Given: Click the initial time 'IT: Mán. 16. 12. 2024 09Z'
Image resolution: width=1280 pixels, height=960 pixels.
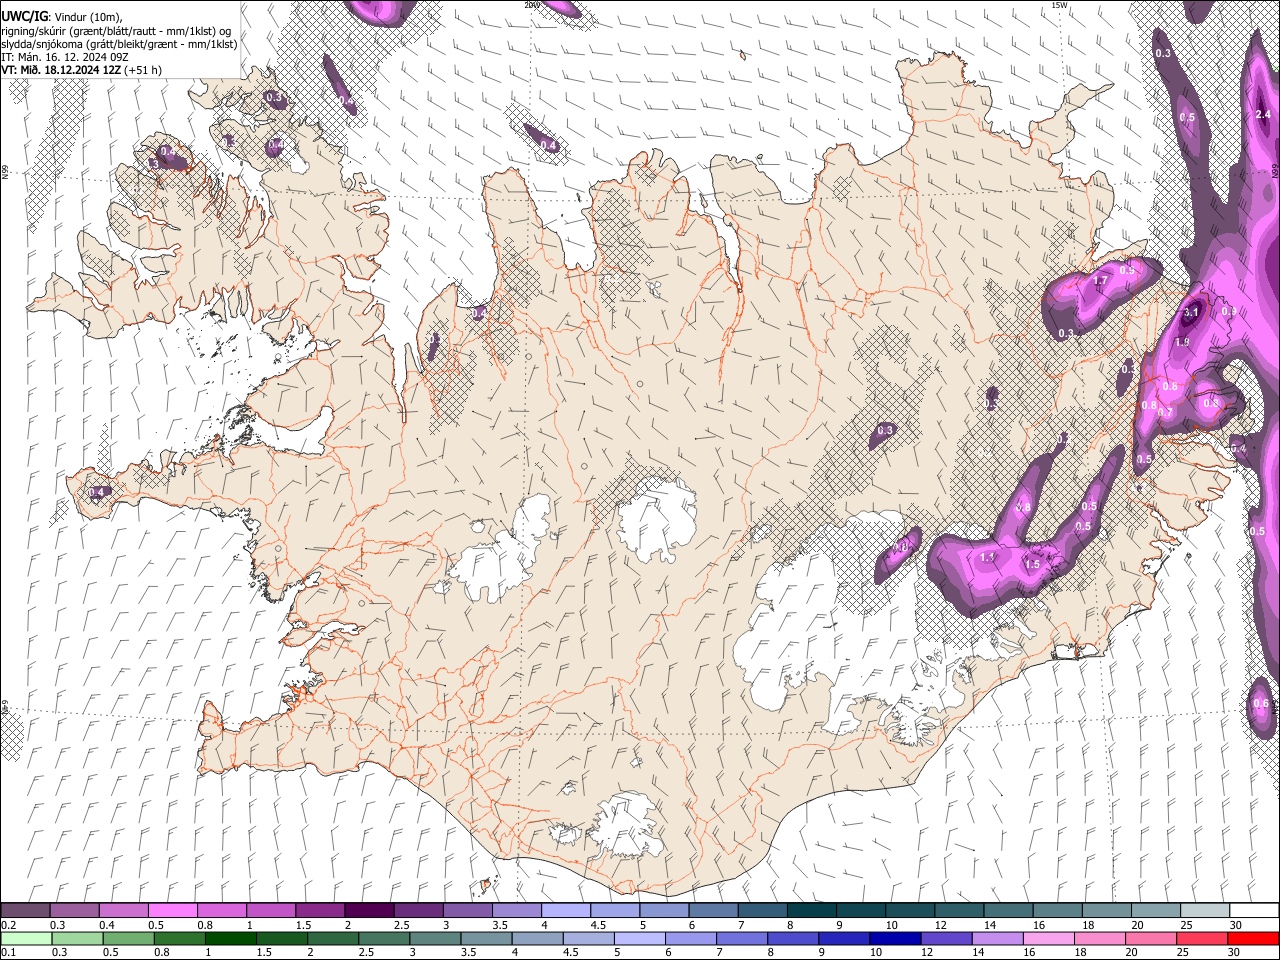Looking at the screenshot, I should [65, 57].
